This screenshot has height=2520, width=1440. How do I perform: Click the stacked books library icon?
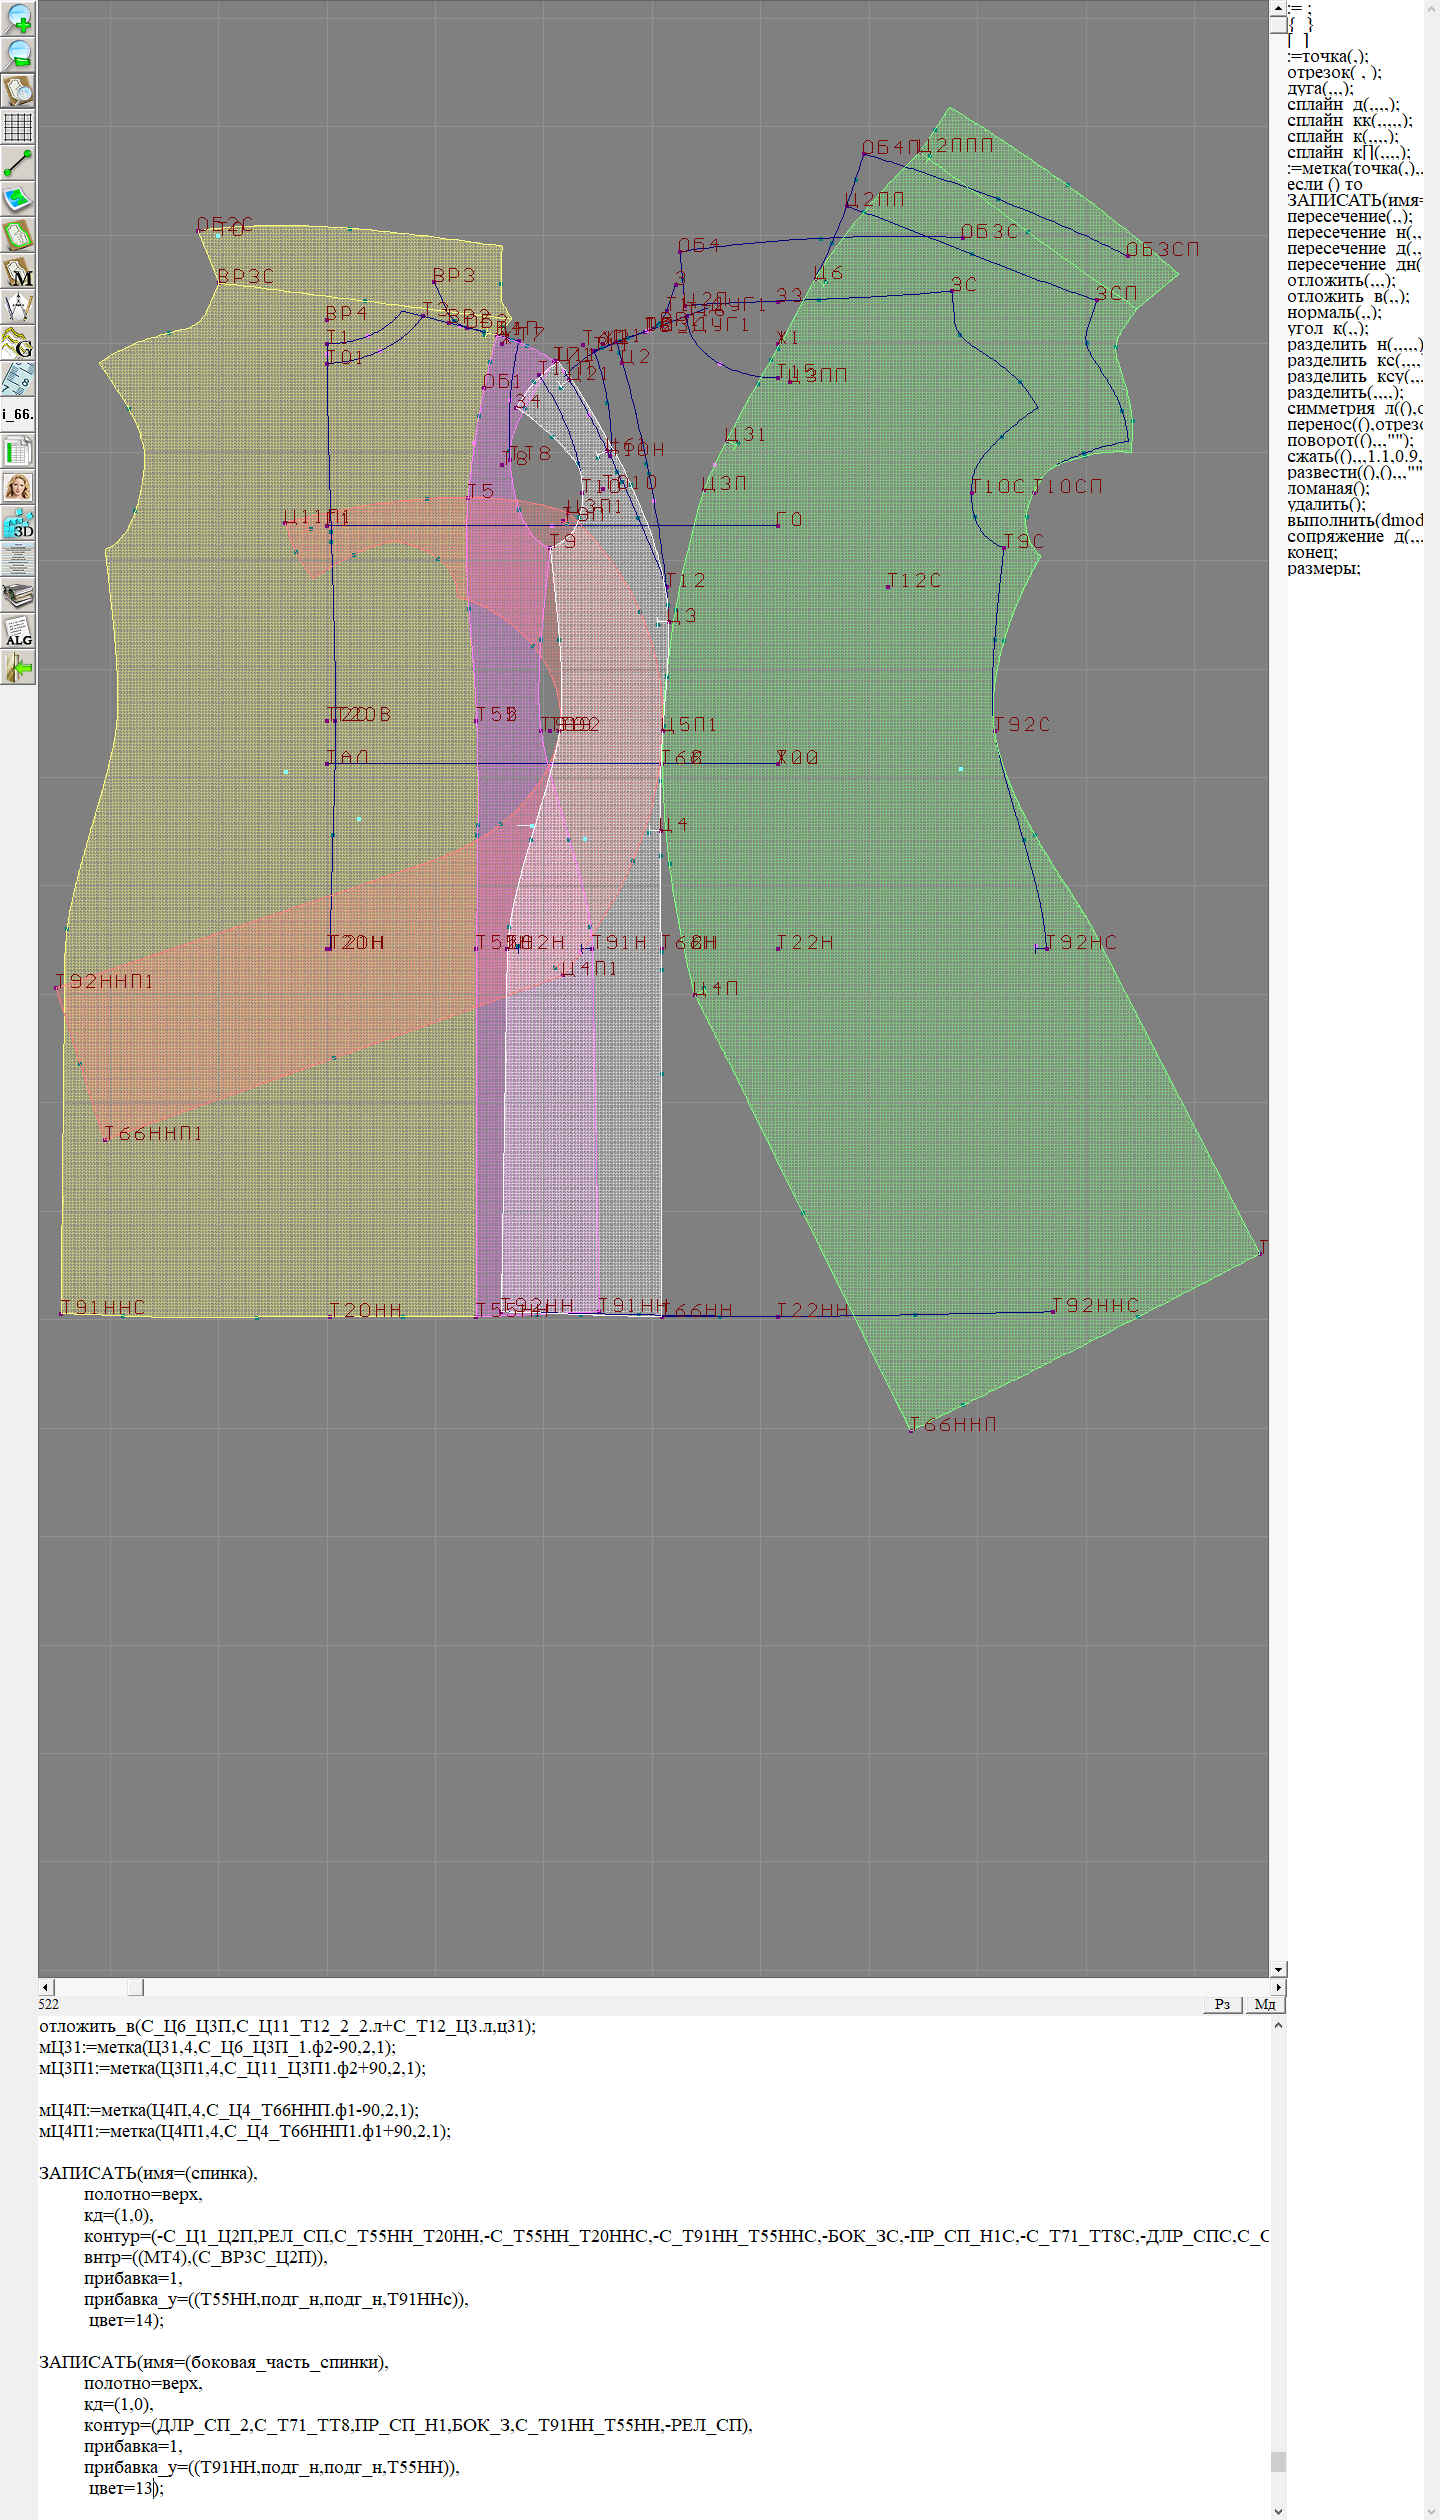tap(18, 596)
